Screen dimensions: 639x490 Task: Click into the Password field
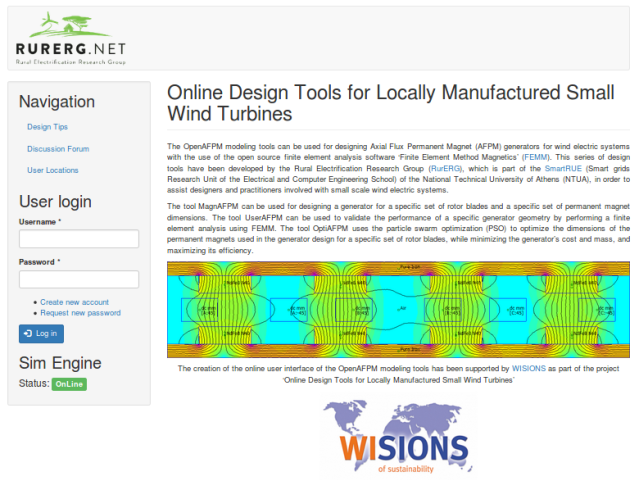[79, 280]
